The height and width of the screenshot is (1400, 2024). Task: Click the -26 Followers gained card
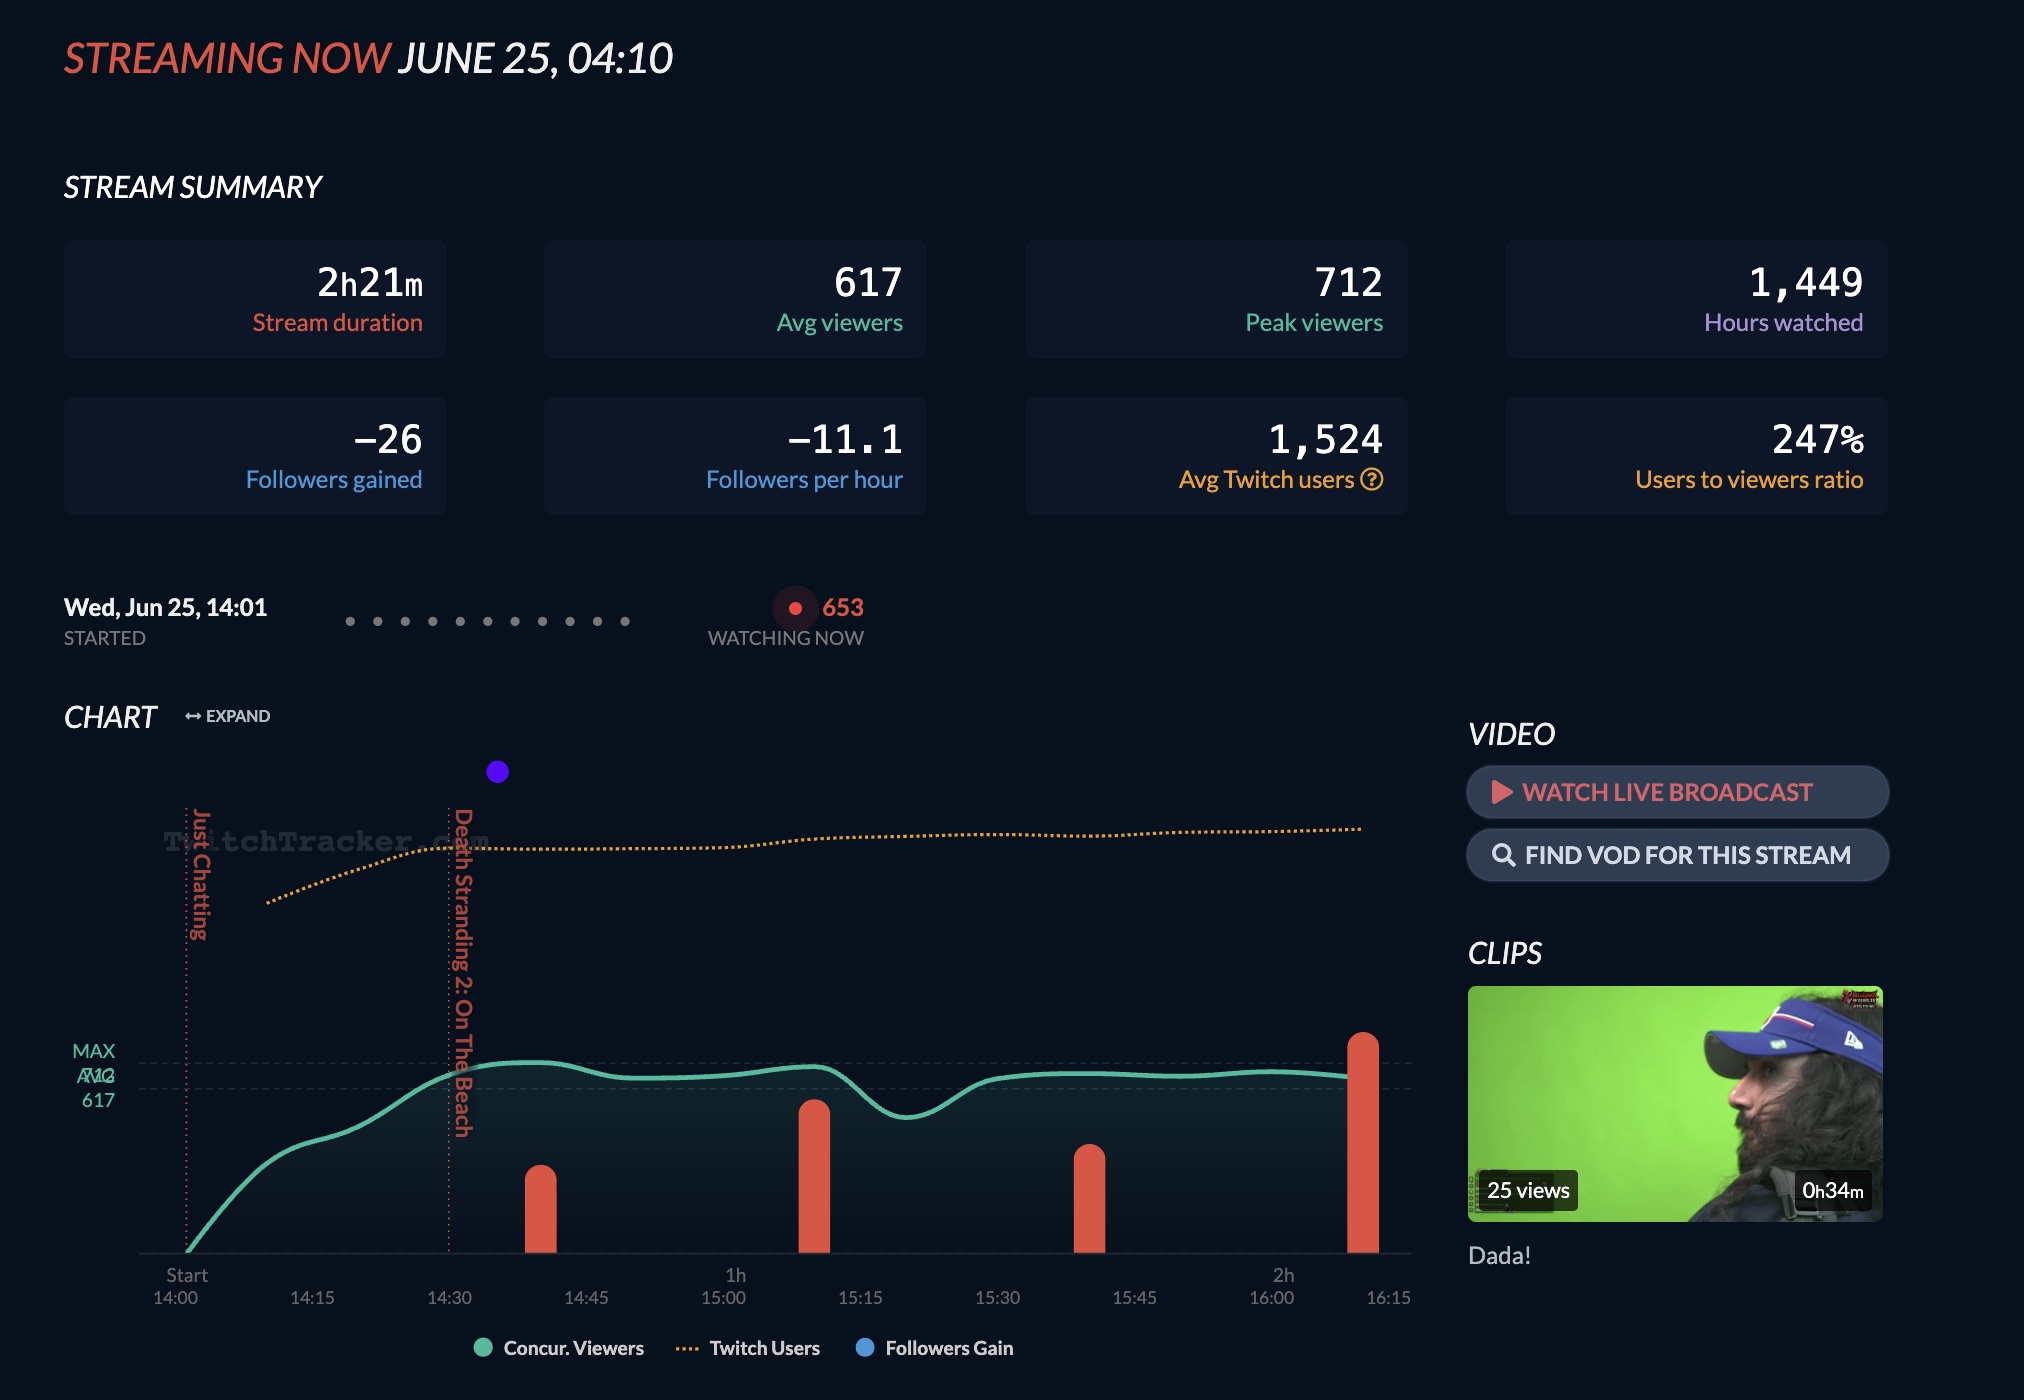click(255, 456)
